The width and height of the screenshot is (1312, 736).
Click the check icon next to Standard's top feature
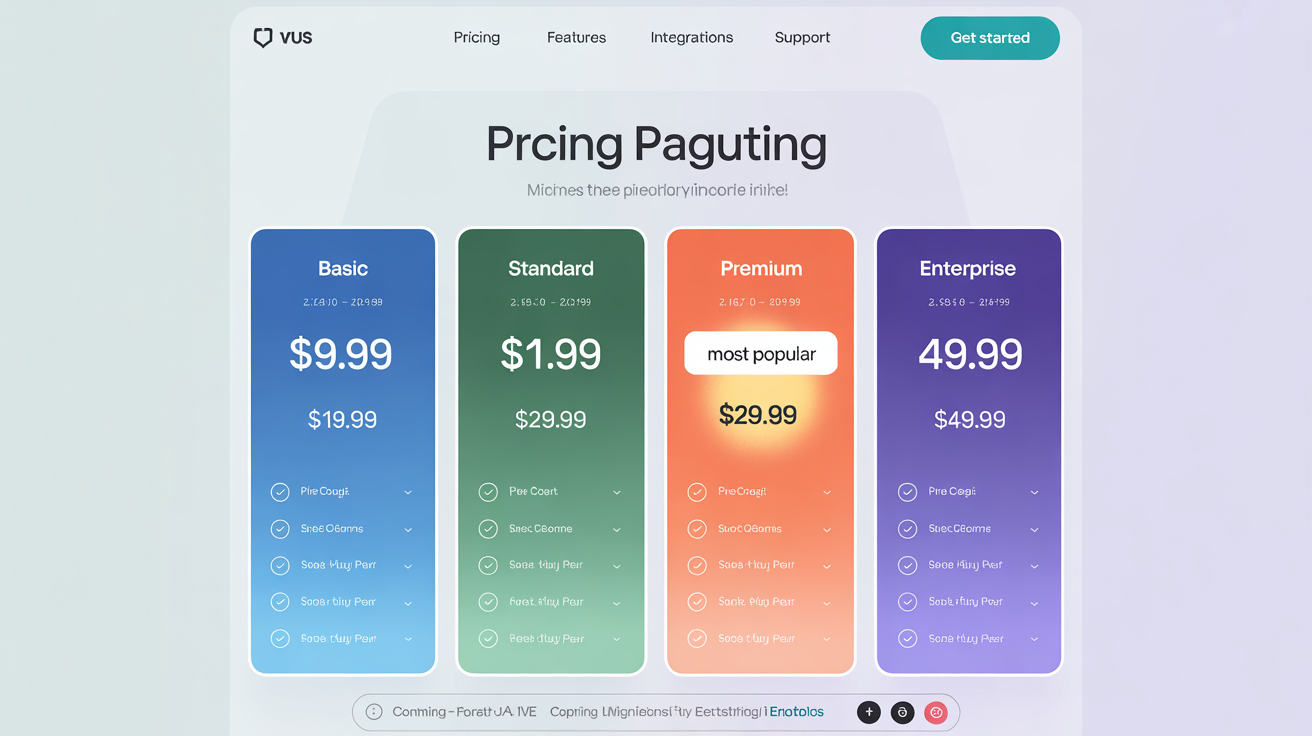pos(488,491)
